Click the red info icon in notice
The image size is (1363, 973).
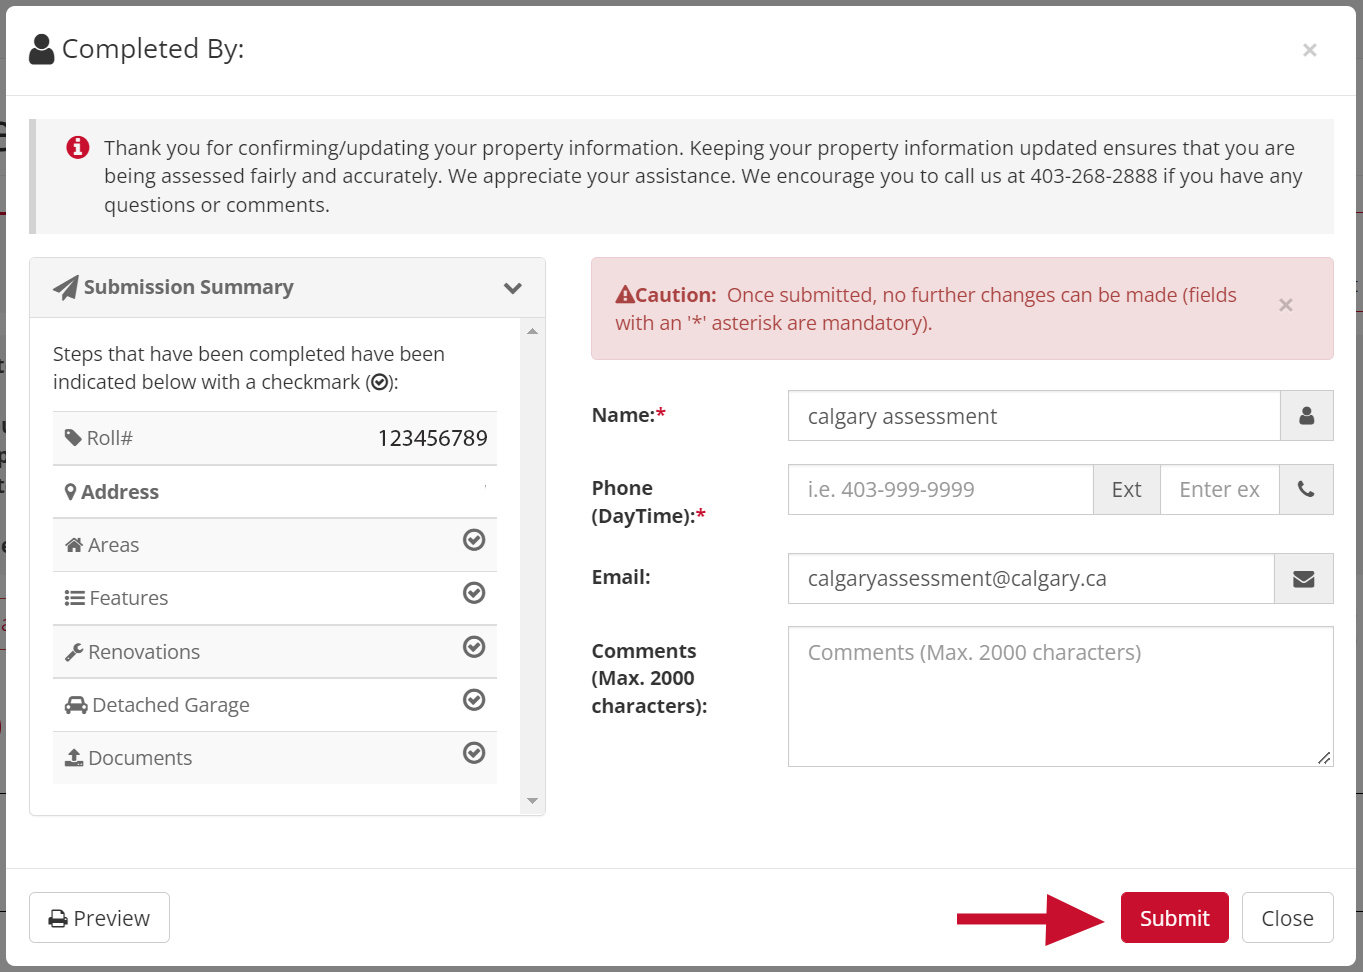click(x=78, y=147)
